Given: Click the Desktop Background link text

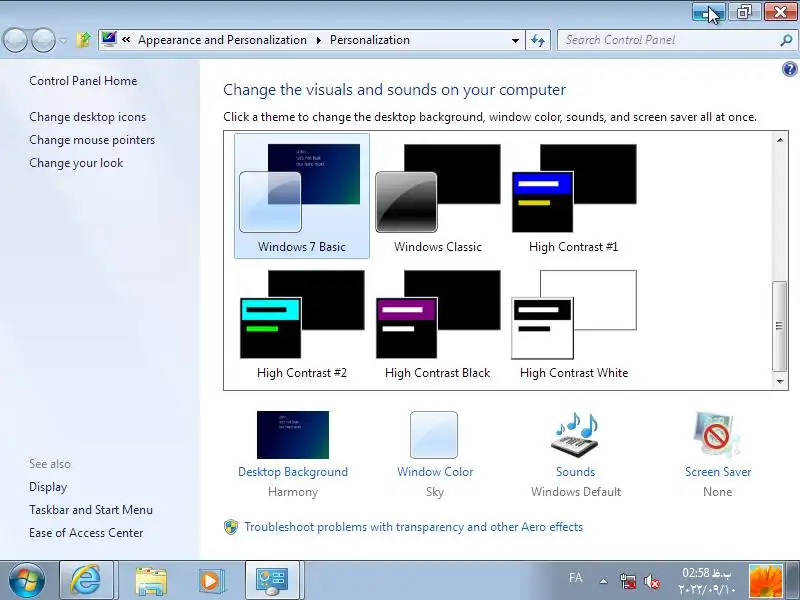Looking at the screenshot, I should (x=293, y=472).
